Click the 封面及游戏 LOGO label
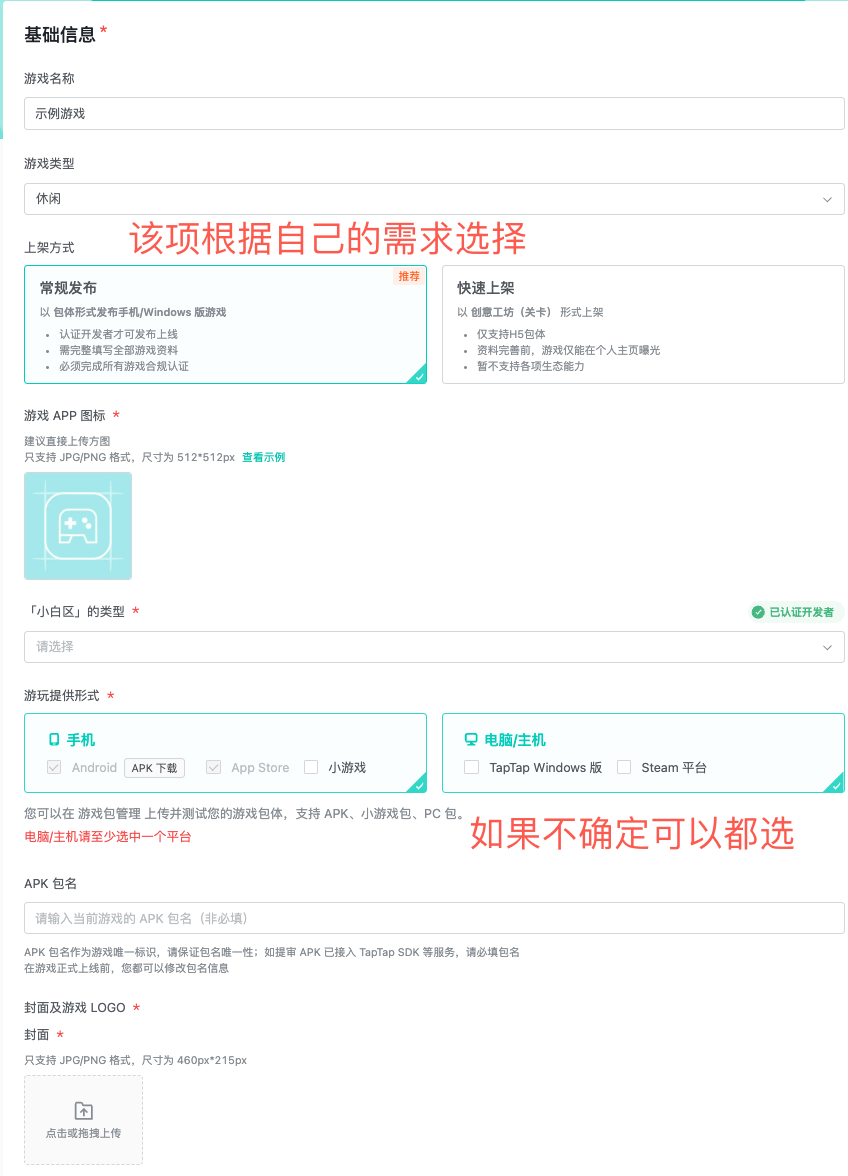This screenshot has height=1176, width=848. 75,1007
